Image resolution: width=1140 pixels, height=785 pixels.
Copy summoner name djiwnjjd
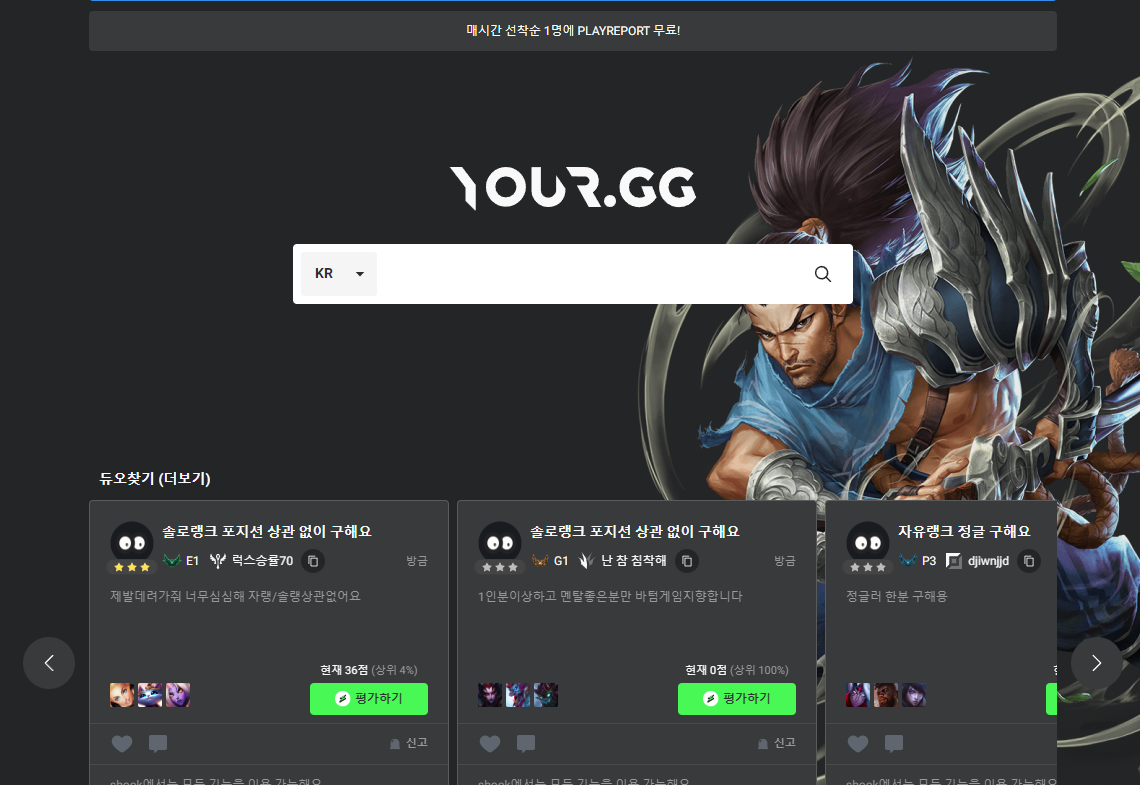pos(1029,561)
